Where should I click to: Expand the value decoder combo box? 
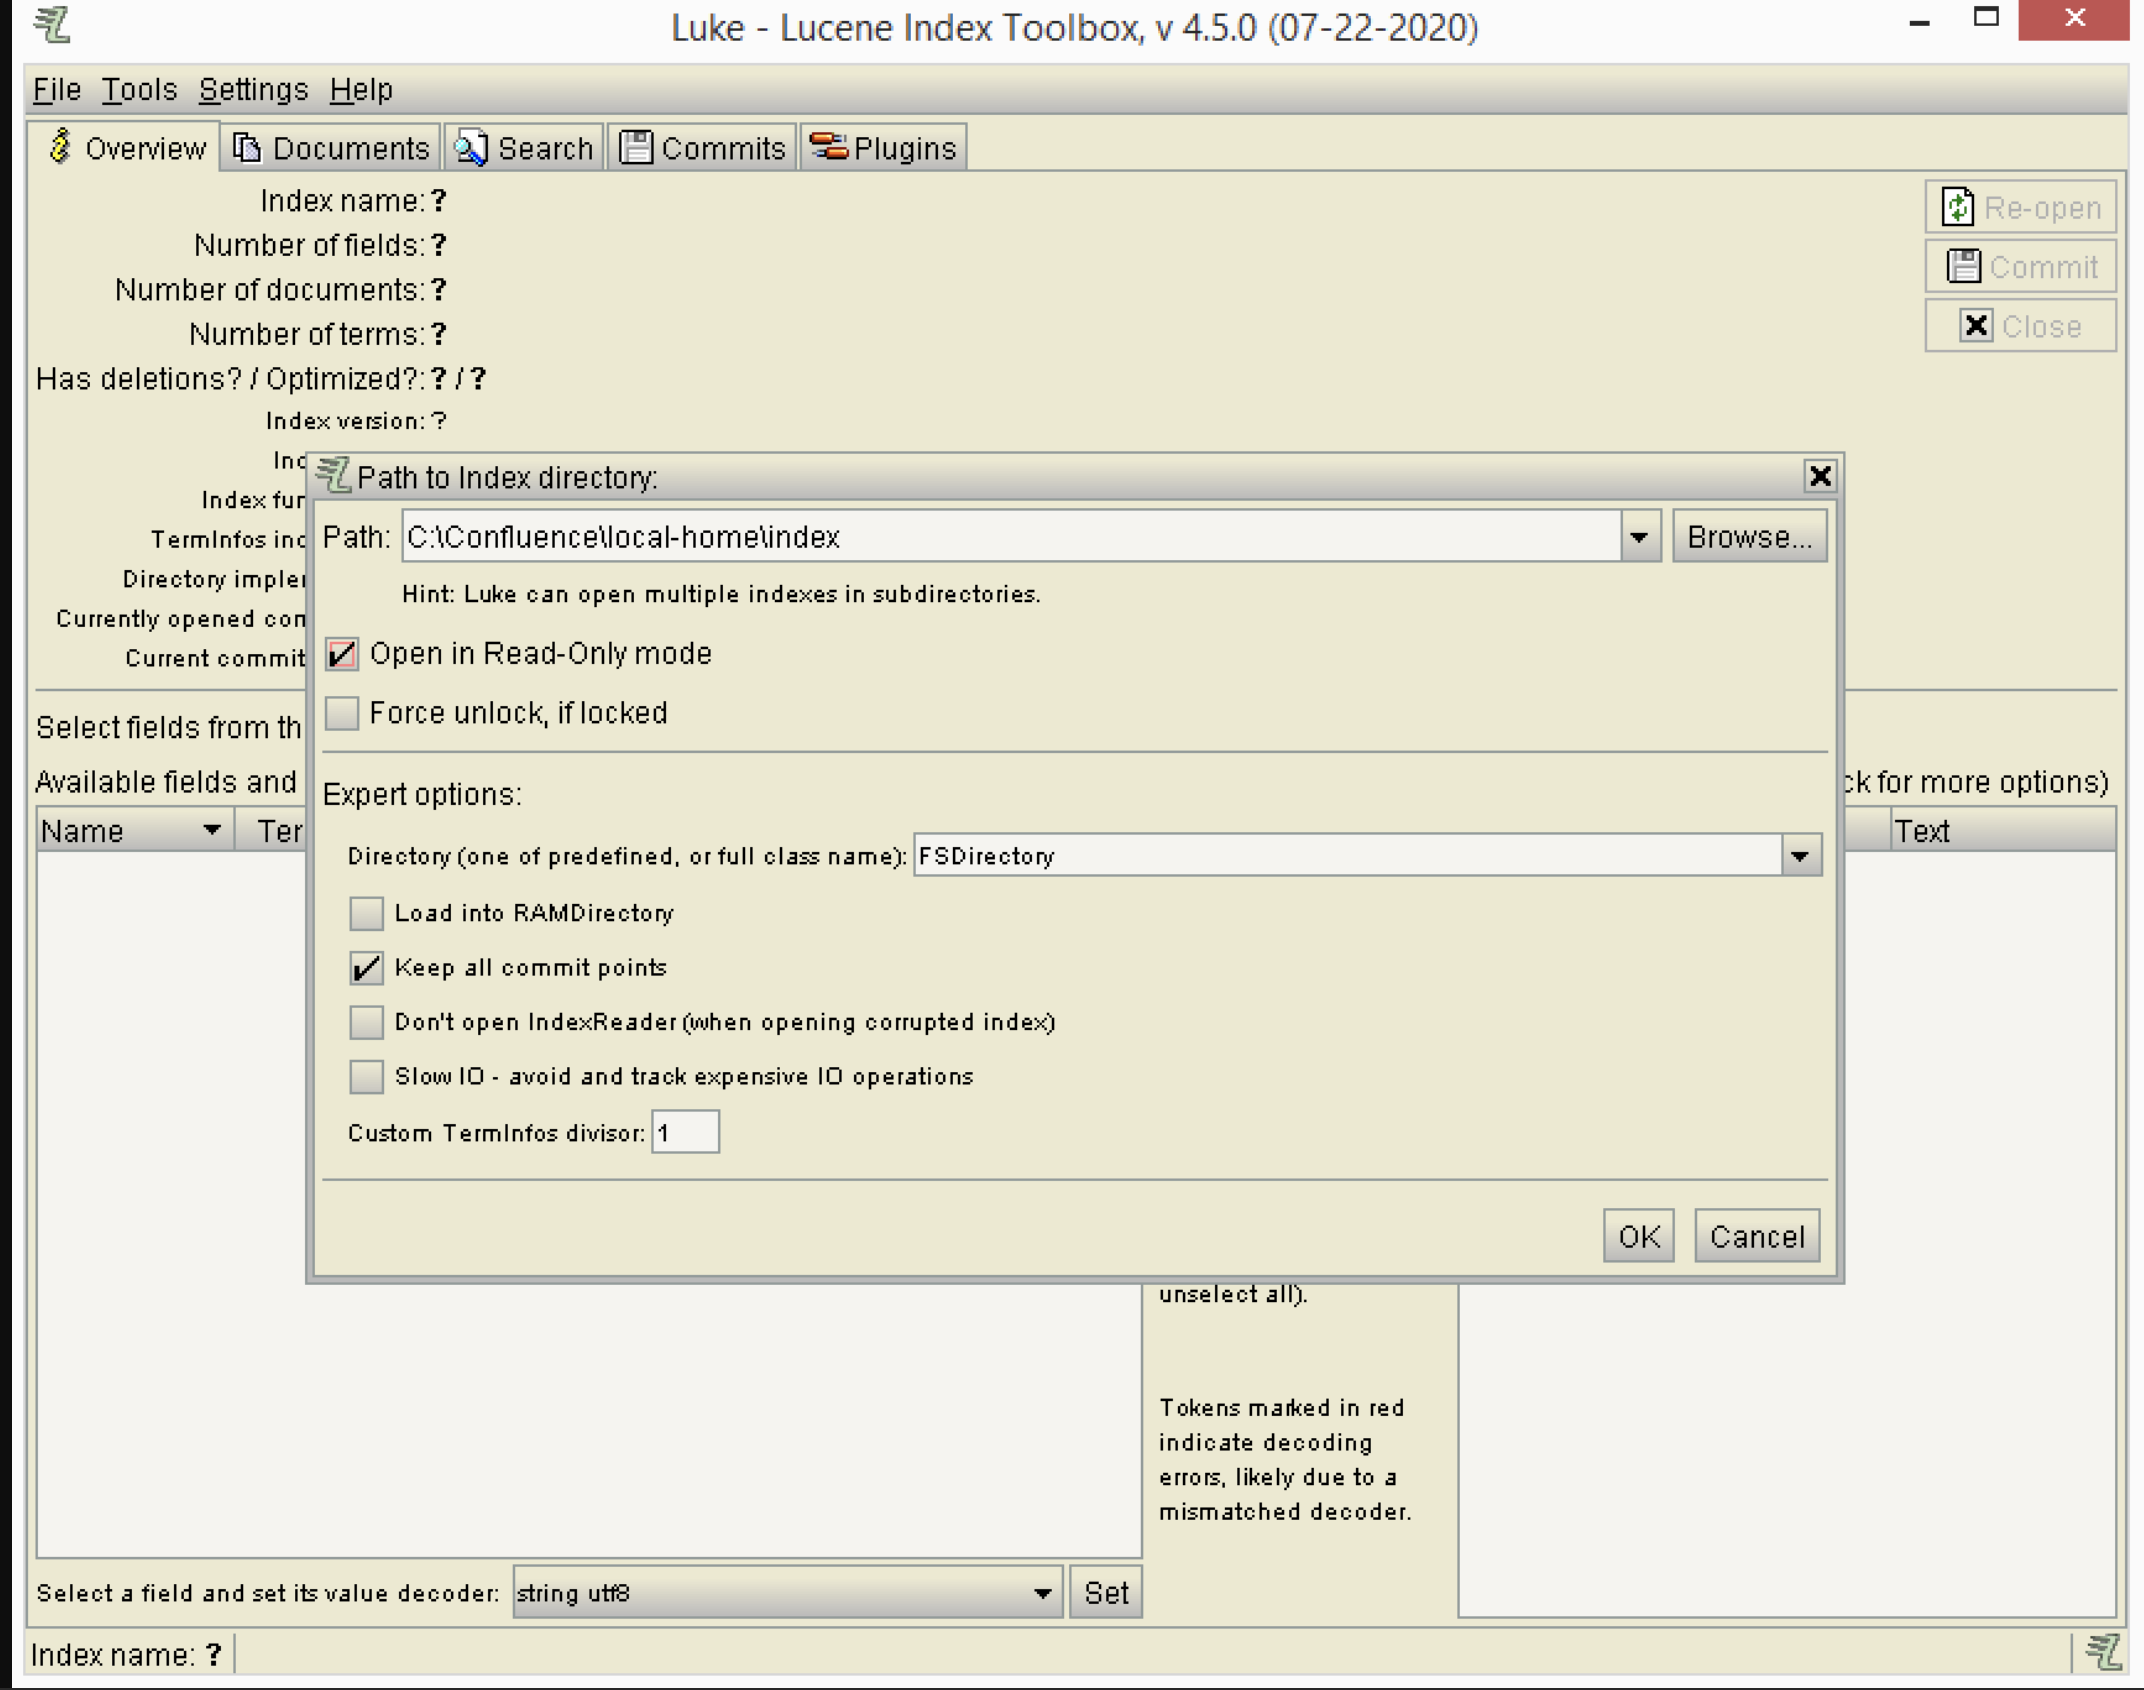click(x=1041, y=1593)
